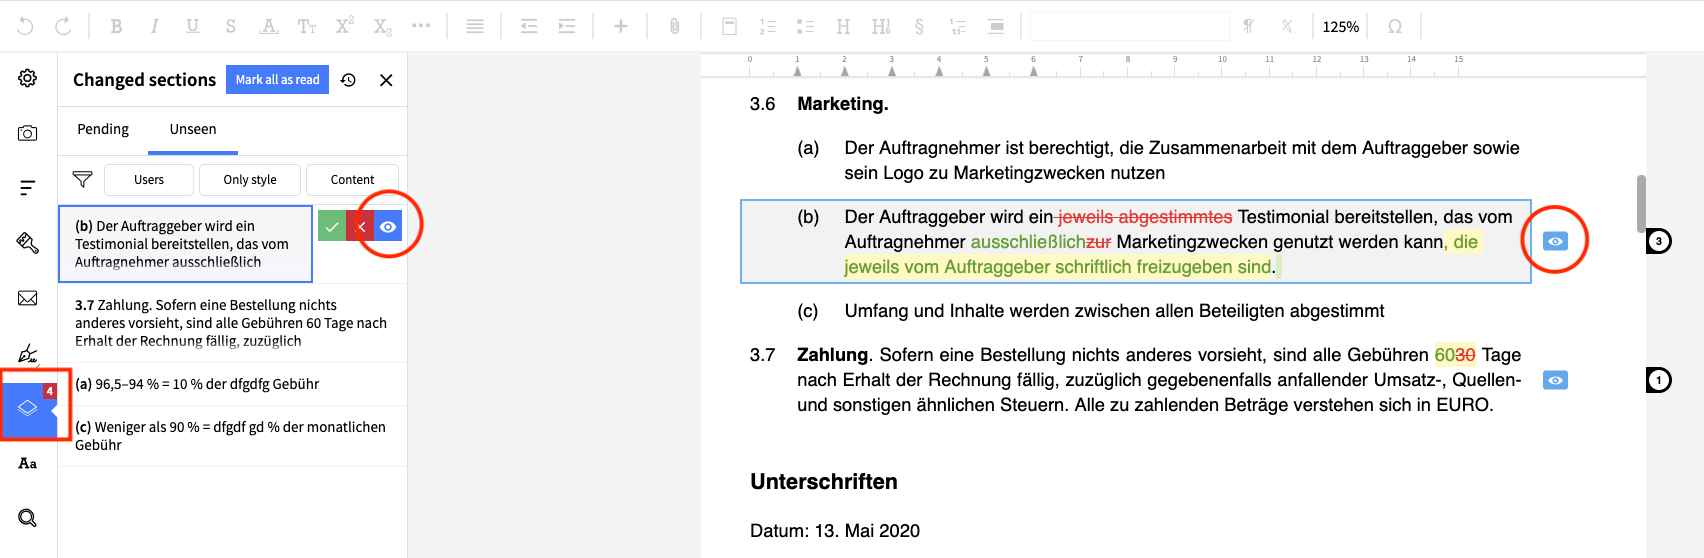This screenshot has height=558, width=1704.
Task: Apply bulleted list formatting
Action: [x=805, y=26]
